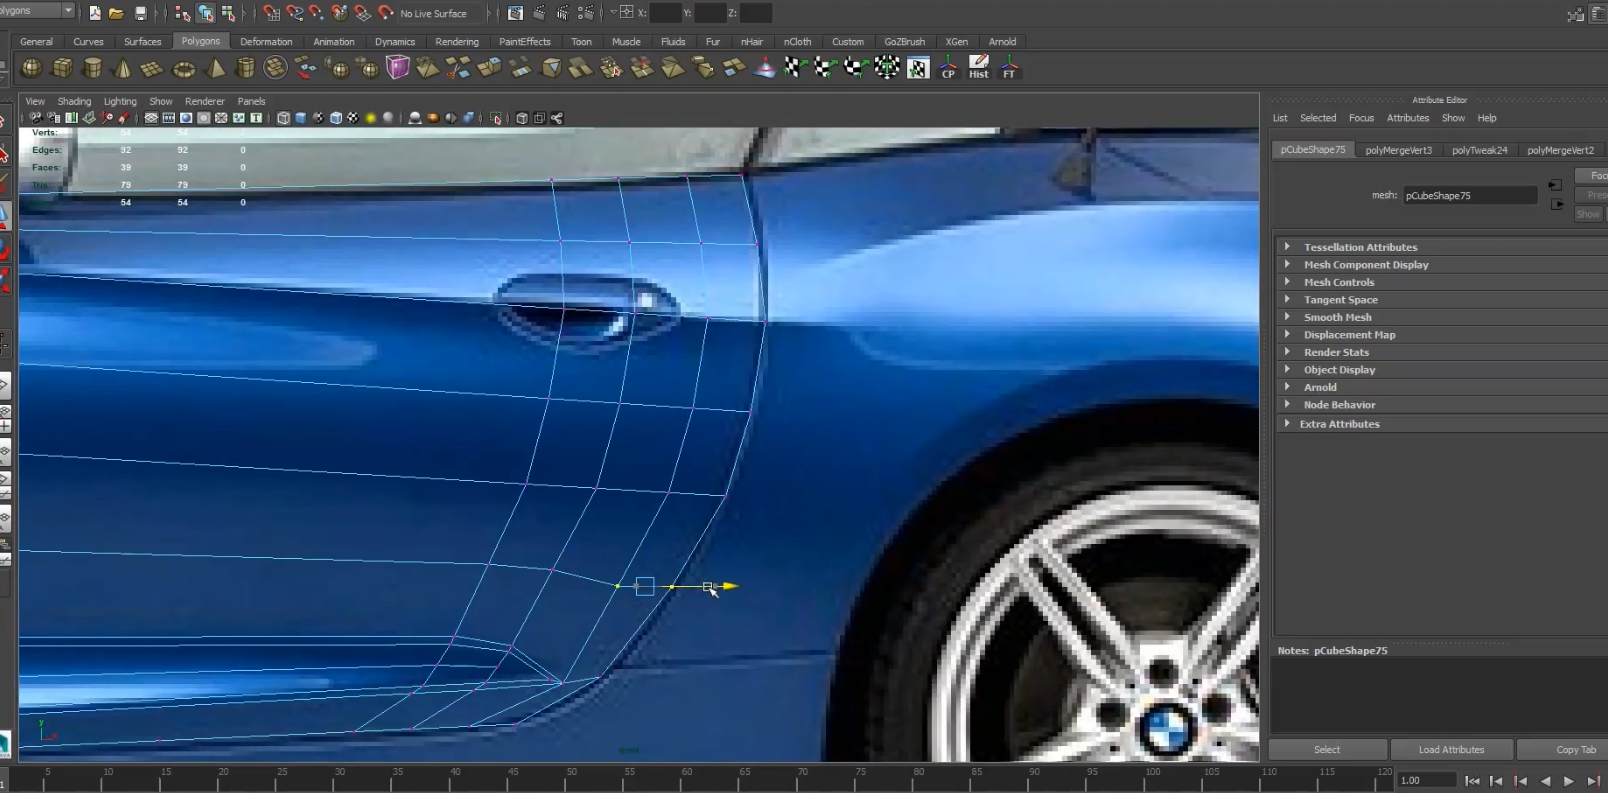The width and height of the screenshot is (1608, 793).
Task: Click the planar UV mapping checker icon
Action: (x=795, y=68)
